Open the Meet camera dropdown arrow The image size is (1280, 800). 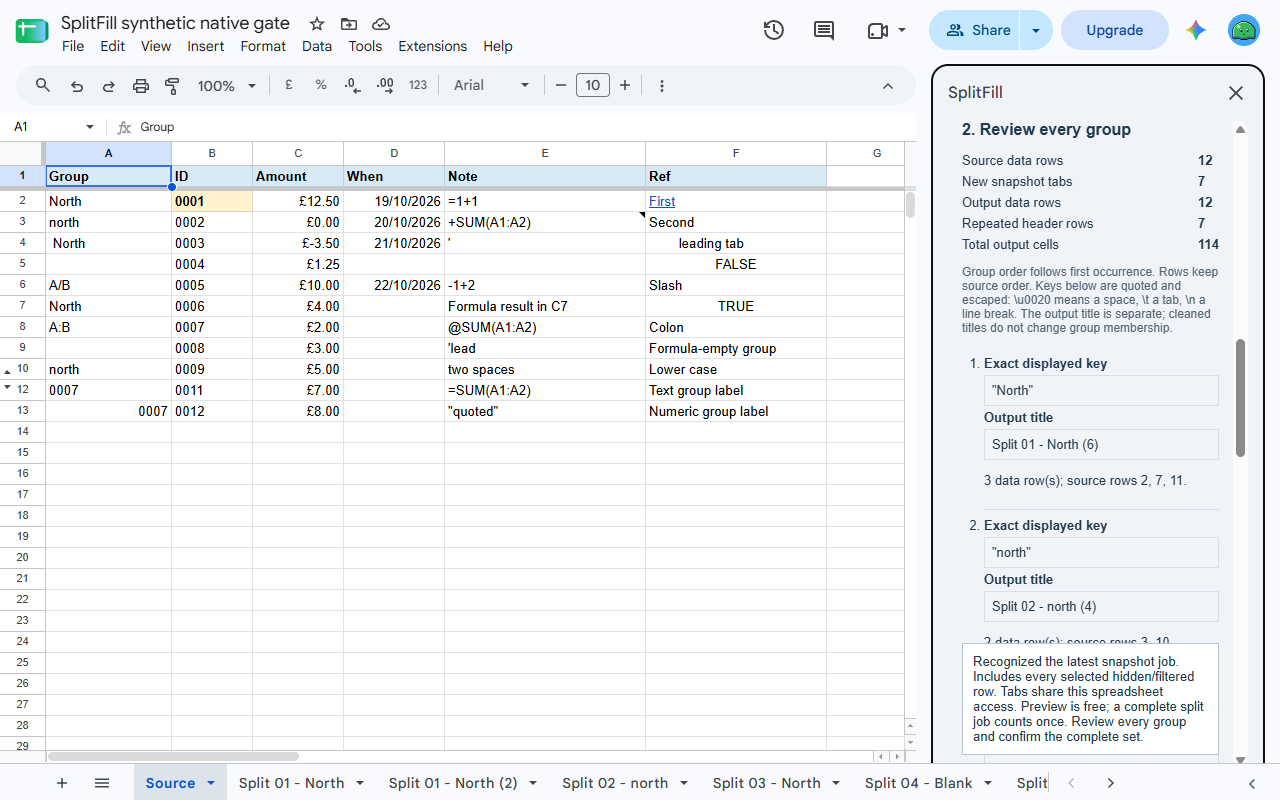point(902,30)
